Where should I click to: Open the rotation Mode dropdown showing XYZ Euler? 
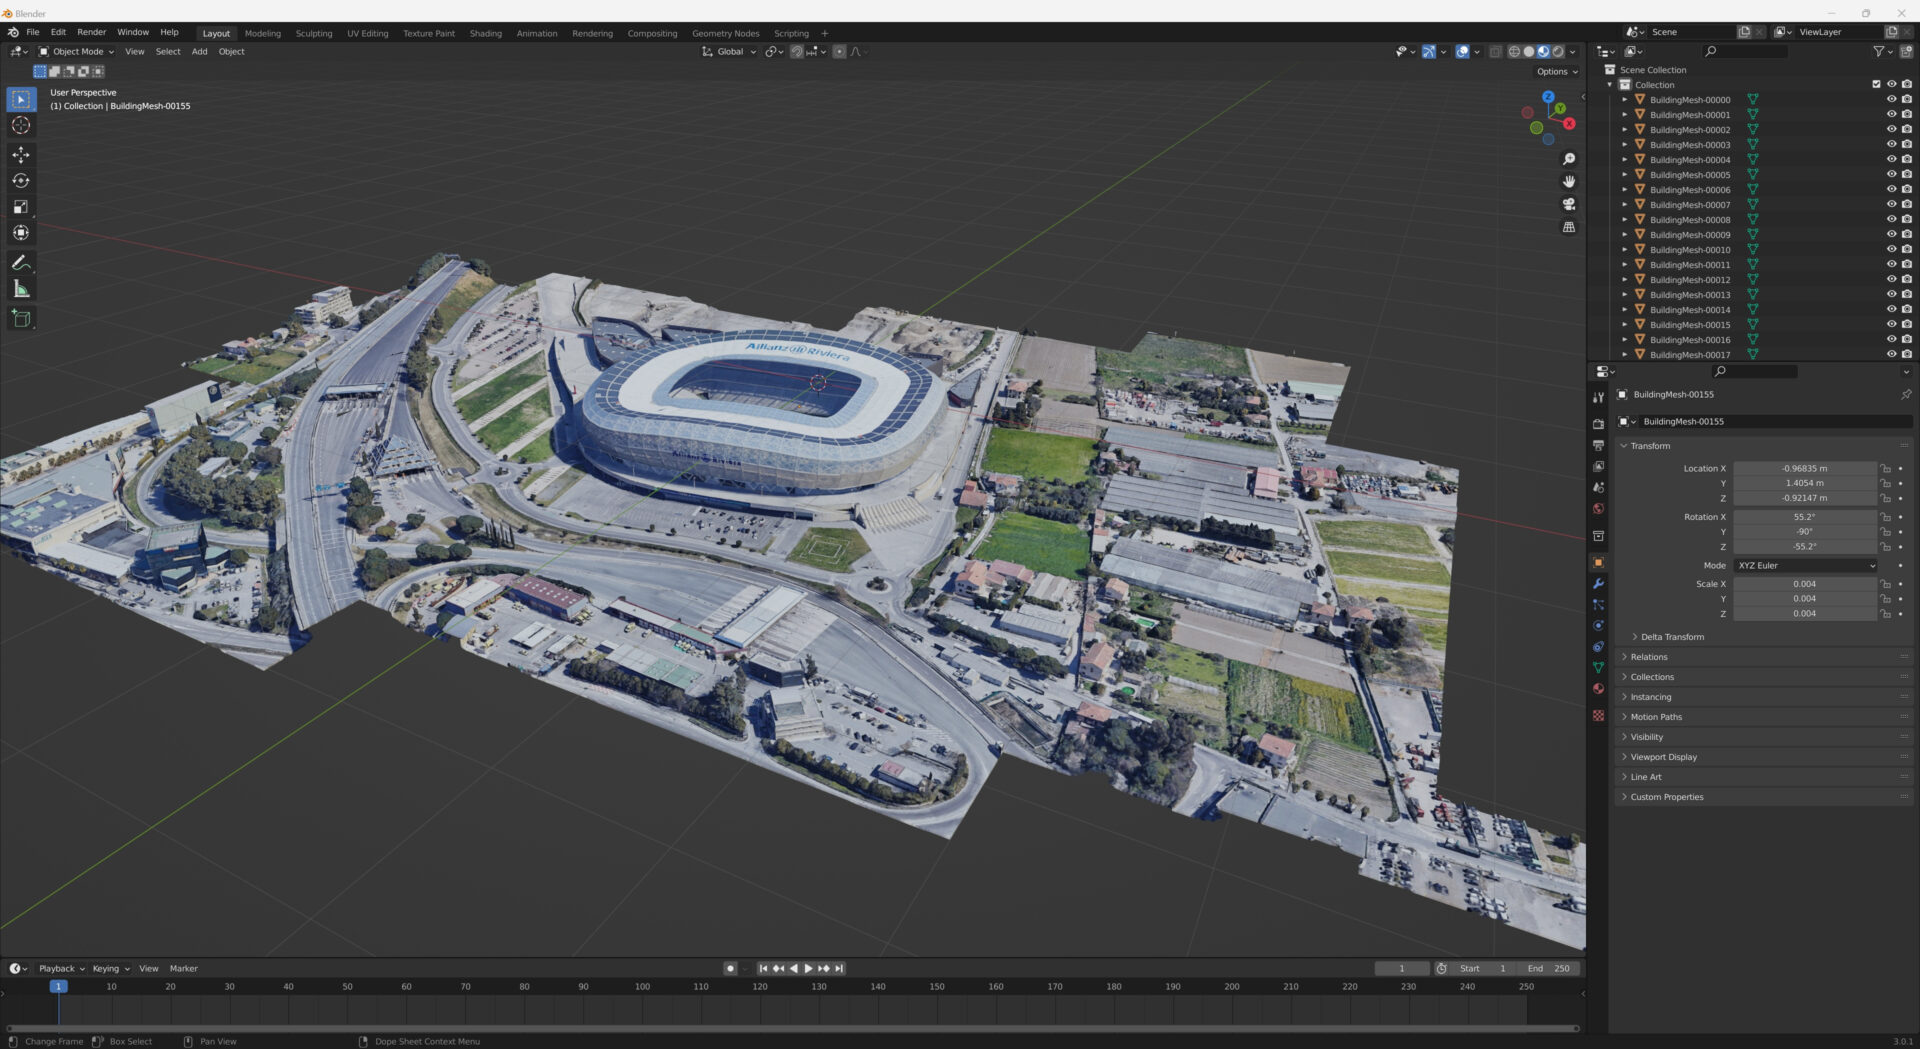[1804, 565]
